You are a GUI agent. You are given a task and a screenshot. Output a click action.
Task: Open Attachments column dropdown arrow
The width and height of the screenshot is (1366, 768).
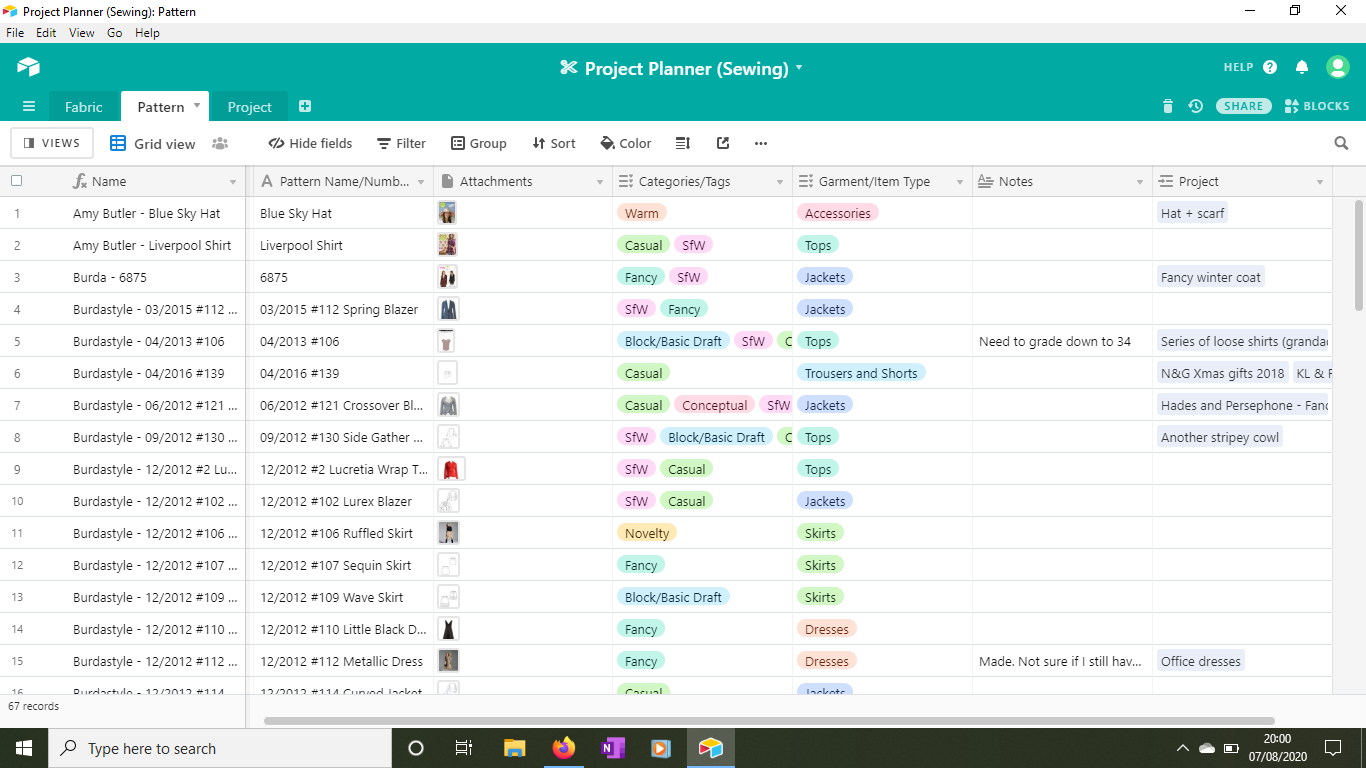(x=600, y=182)
